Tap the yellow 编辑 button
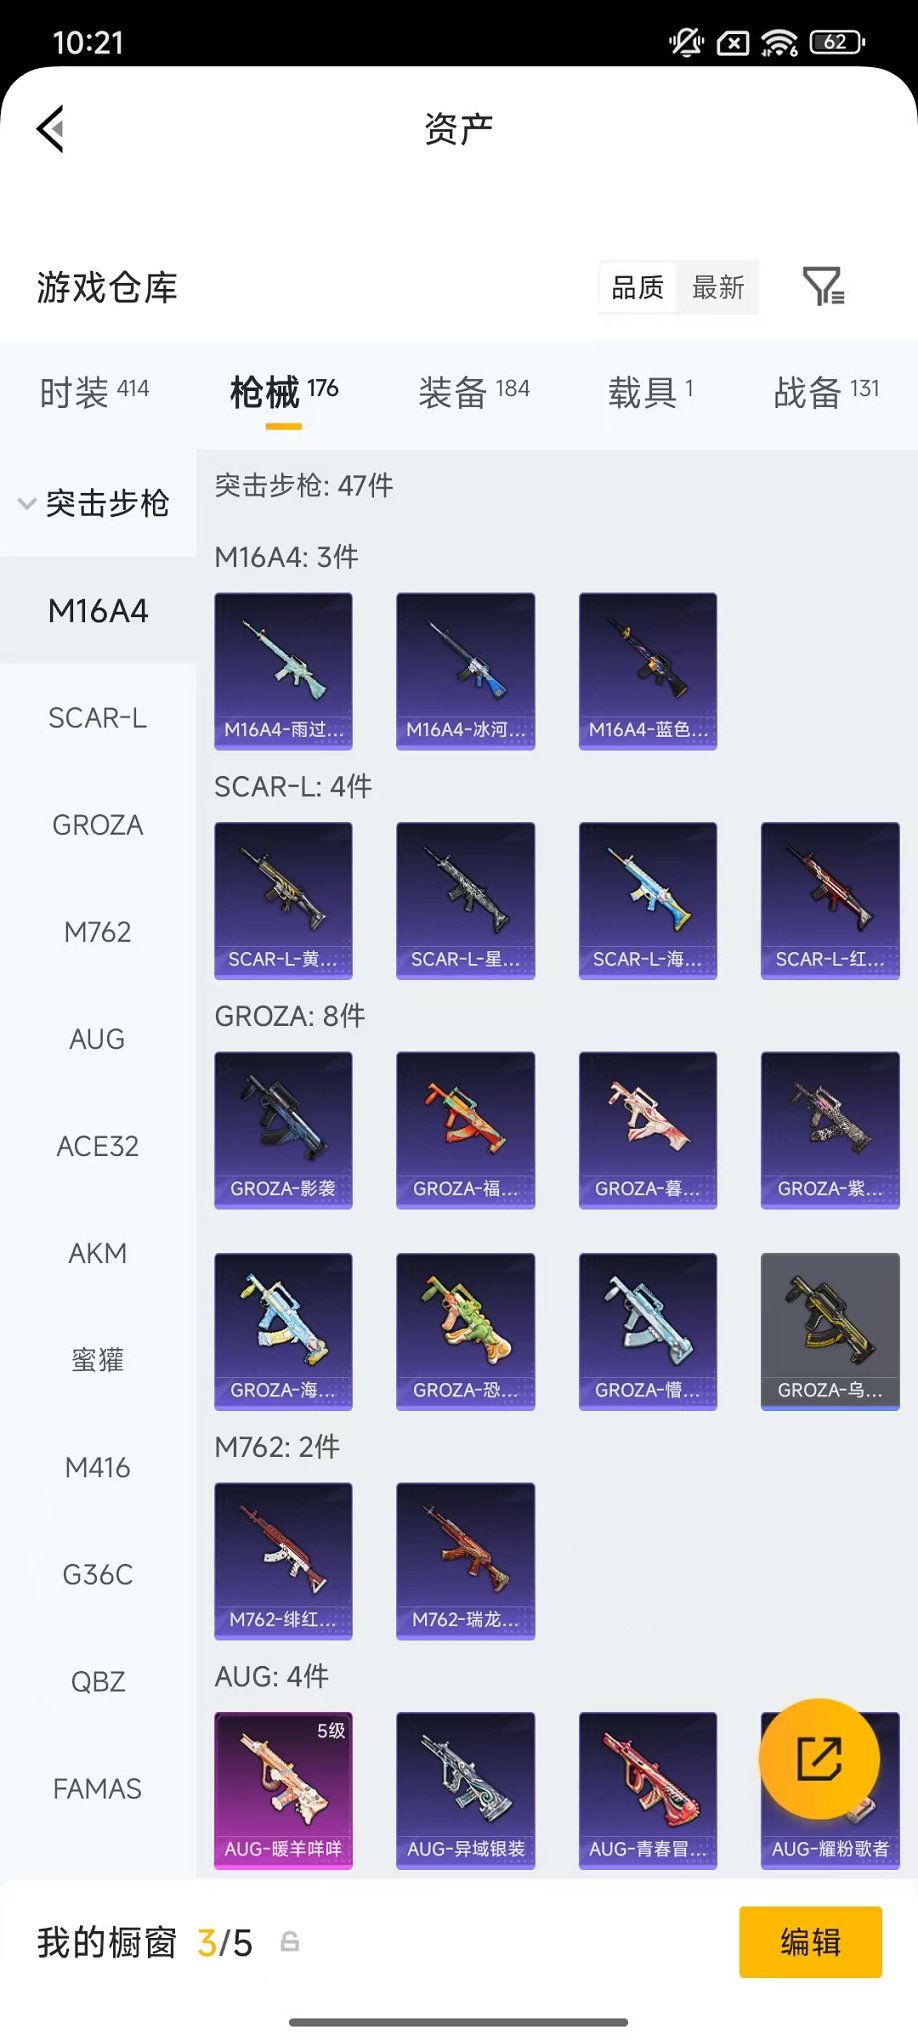Viewport: 918px width, 2040px height. [810, 1942]
